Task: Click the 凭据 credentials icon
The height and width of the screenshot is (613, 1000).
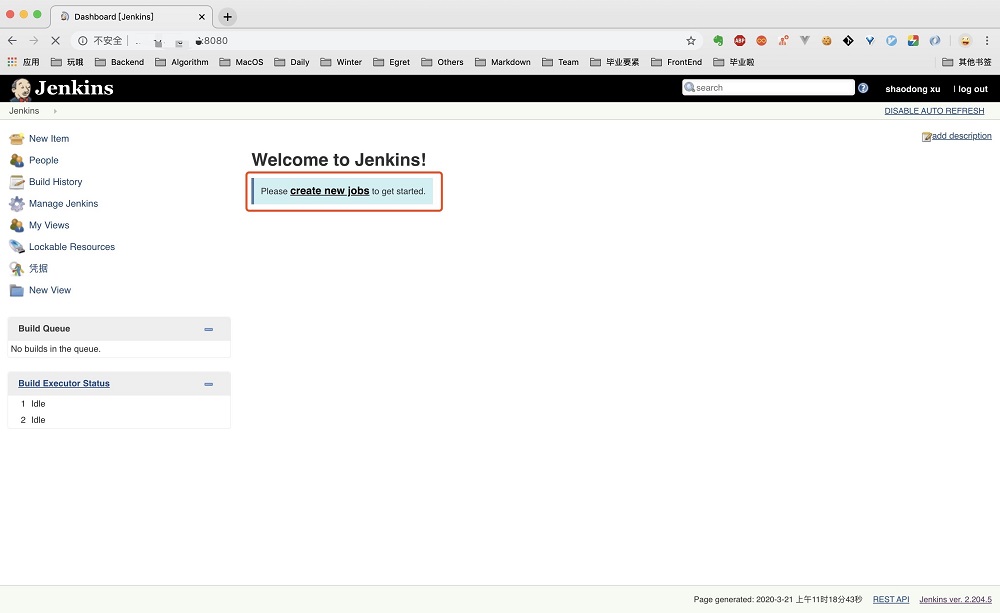Action: (x=17, y=269)
